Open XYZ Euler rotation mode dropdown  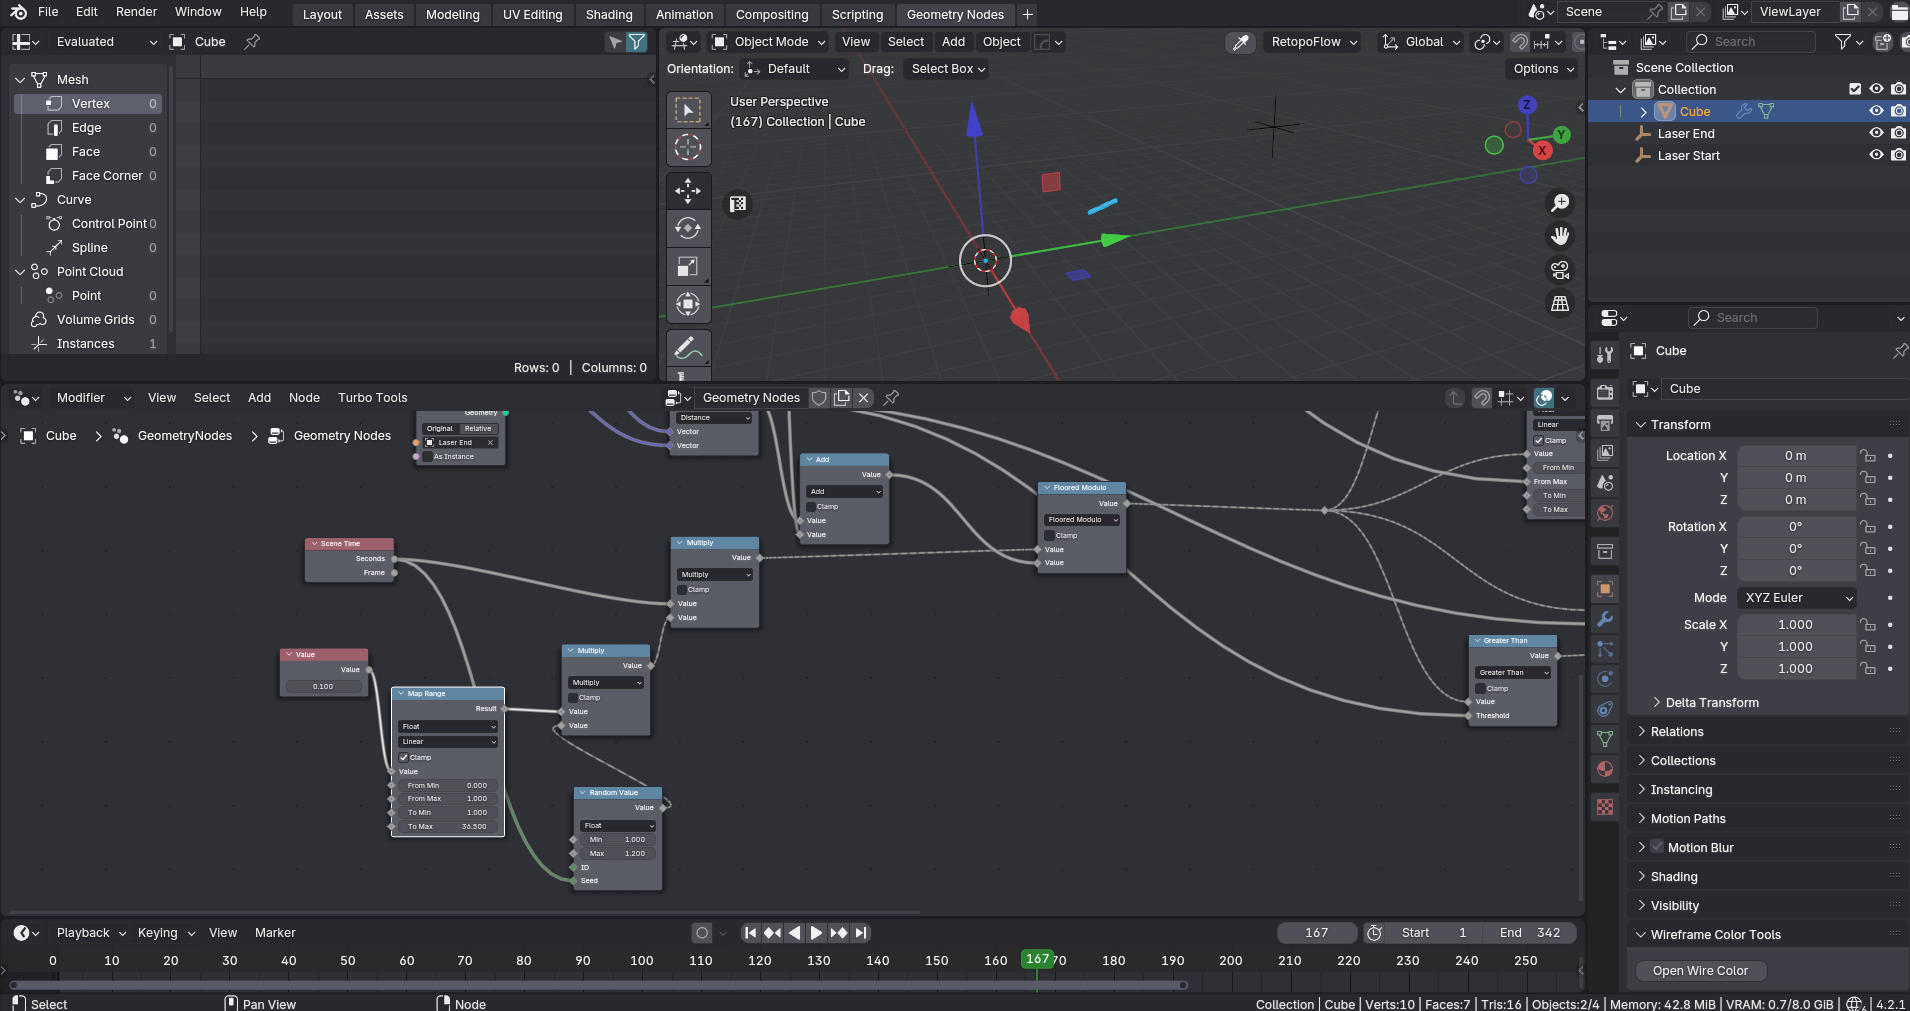pyautogui.click(x=1797, y=598)
